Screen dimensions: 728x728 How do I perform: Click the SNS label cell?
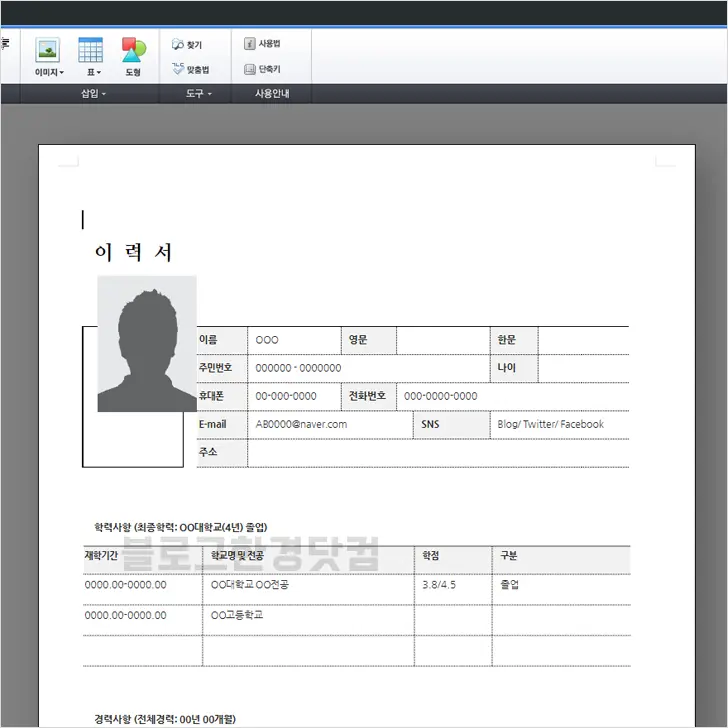(x=451, y=424)
